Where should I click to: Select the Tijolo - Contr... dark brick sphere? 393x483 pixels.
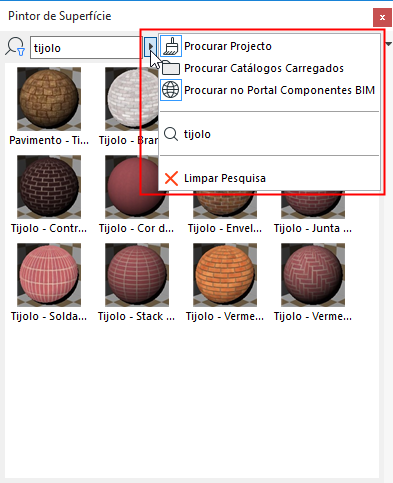(49, 187)
